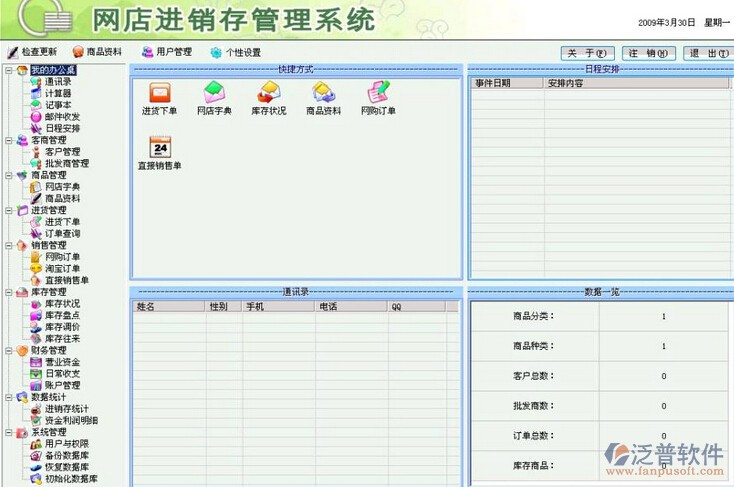
Task: Collapse the 财务管理 tree node
Action: (x=8, y=350)
